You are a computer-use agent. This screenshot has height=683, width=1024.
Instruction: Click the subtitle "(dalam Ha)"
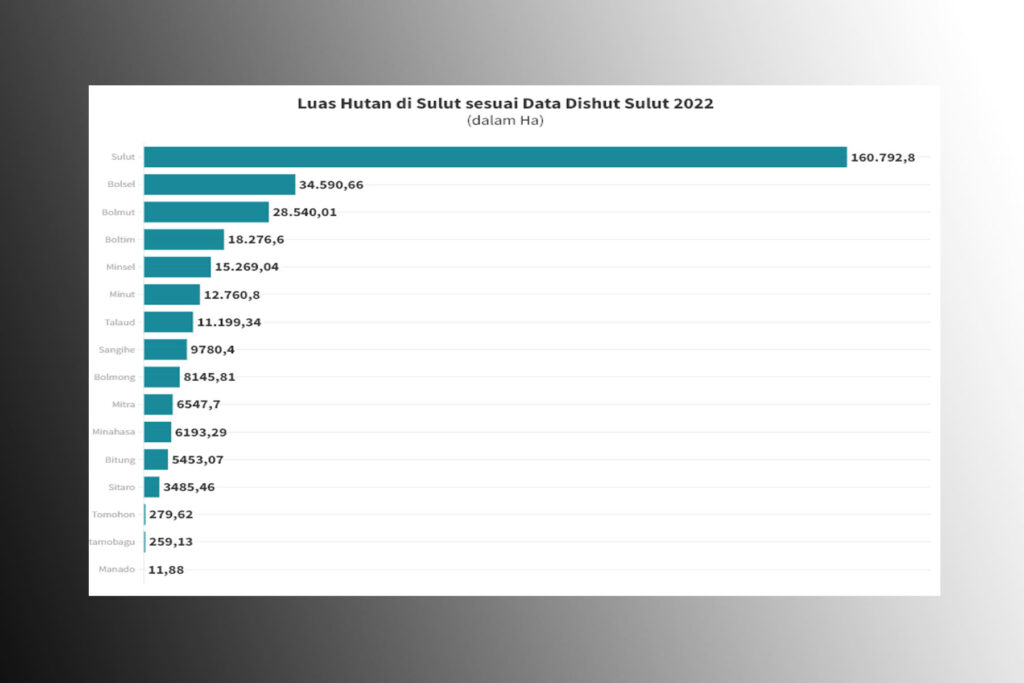pos(505,120)
